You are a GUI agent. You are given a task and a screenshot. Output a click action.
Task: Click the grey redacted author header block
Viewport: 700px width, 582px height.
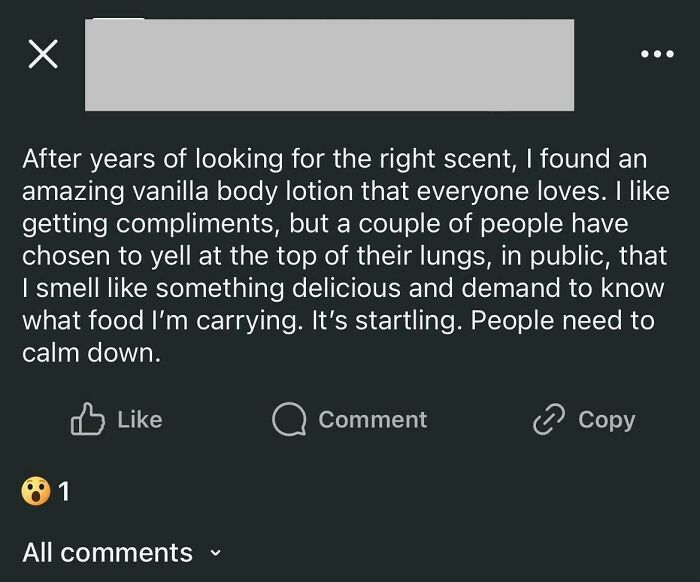[x=329, y=65]
